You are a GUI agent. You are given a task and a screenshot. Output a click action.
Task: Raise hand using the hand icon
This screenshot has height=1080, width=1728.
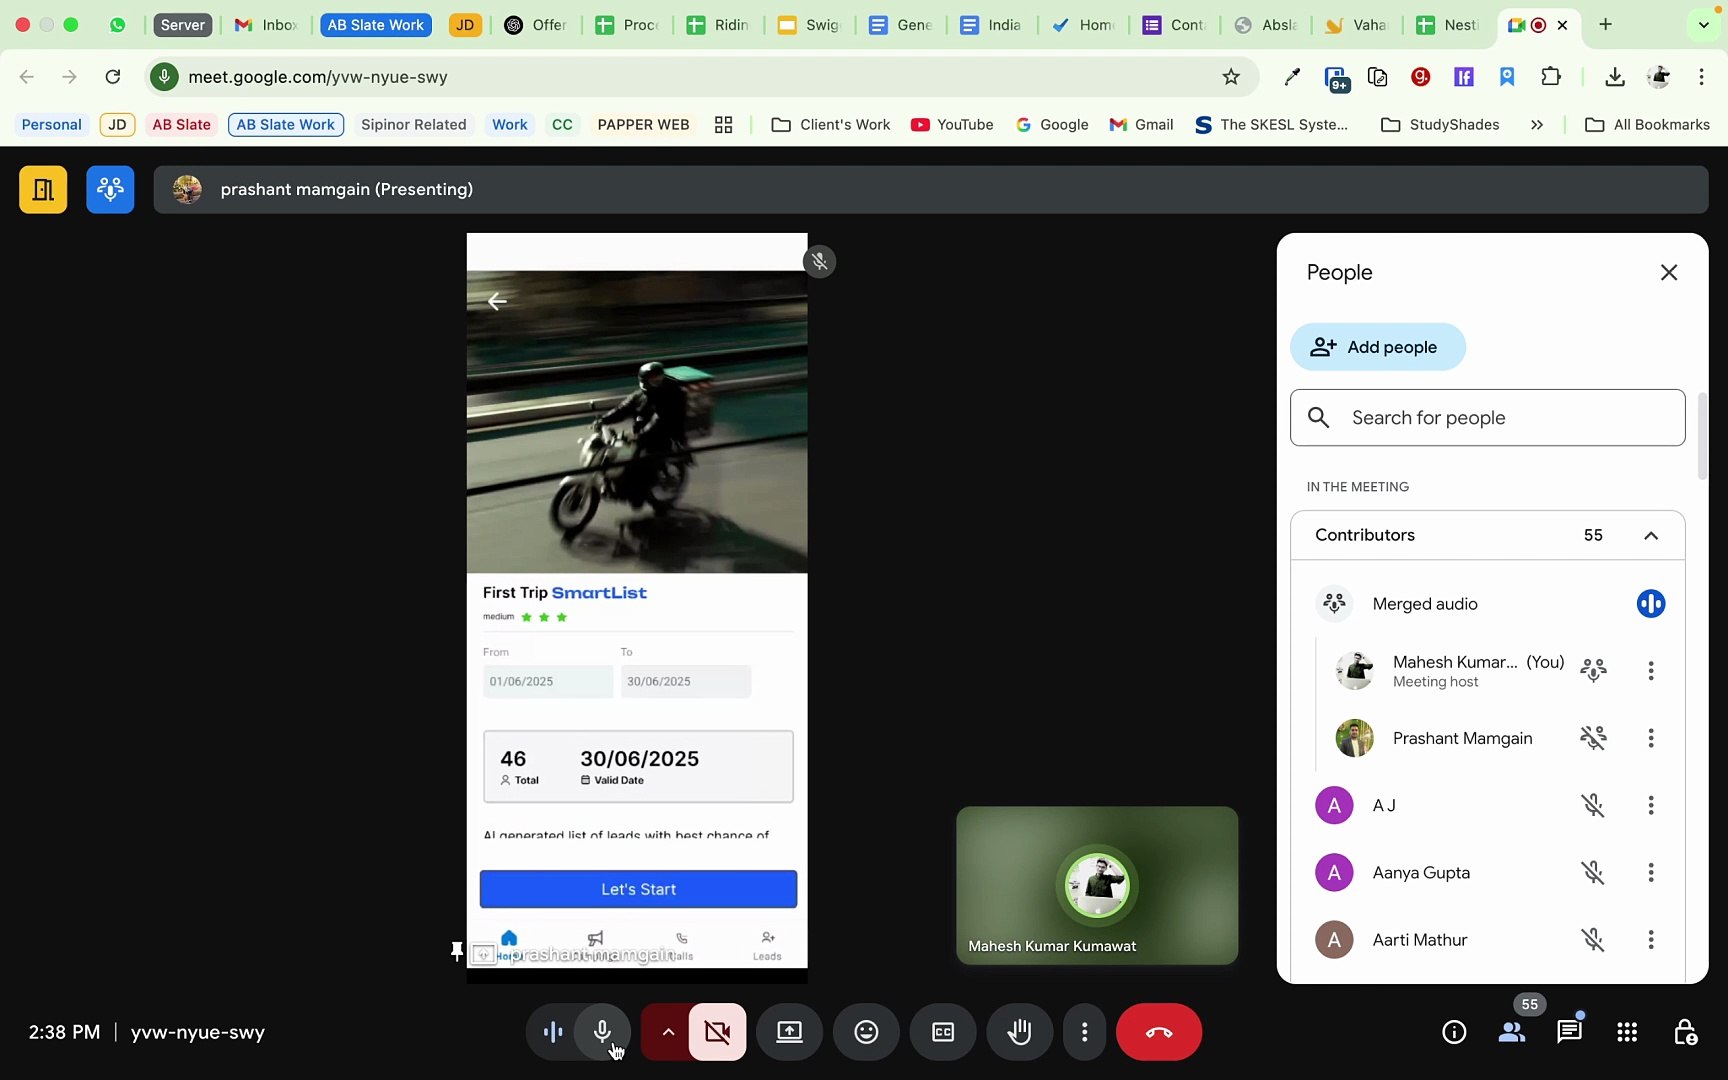[x=1019, y=1032]
